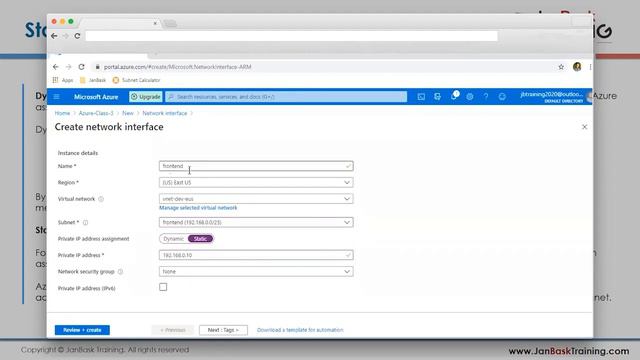This screenshot has height=360, width=640.
Task: Show Subnet info tooltip icon
Action: click(85, 223)
